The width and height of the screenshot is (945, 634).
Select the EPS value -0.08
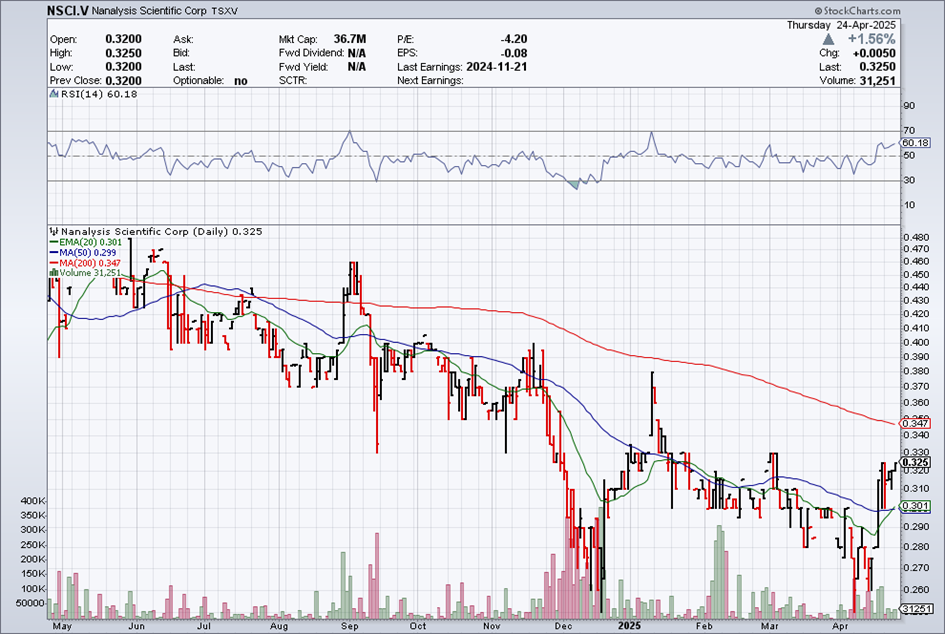[x=513, y=53]
